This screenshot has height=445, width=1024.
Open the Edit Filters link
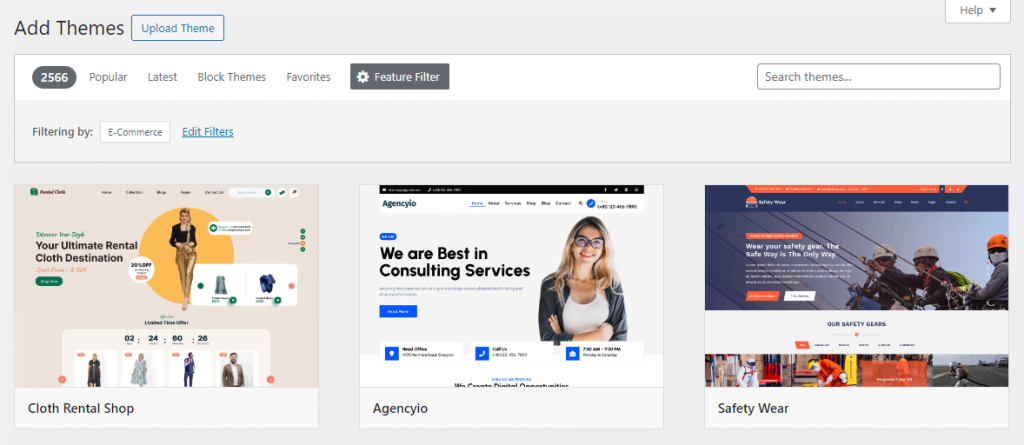click(x=208, y=132)
